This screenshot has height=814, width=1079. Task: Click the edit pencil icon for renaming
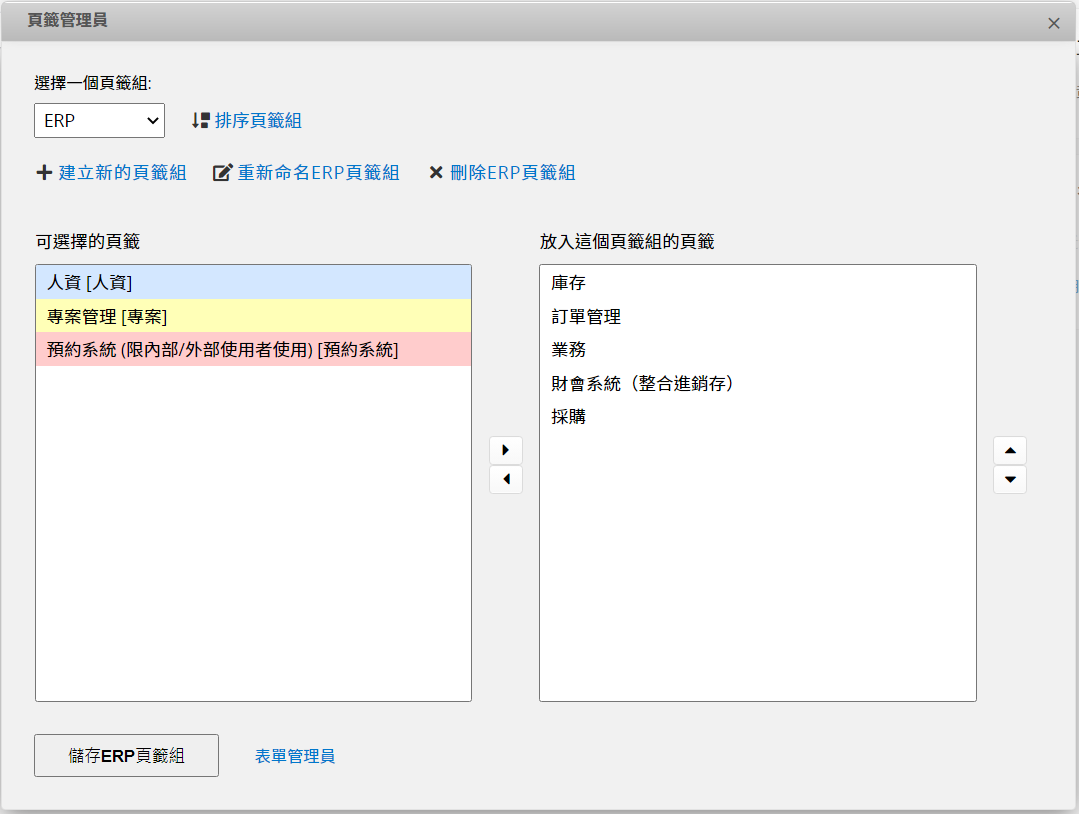pos(222,173)
